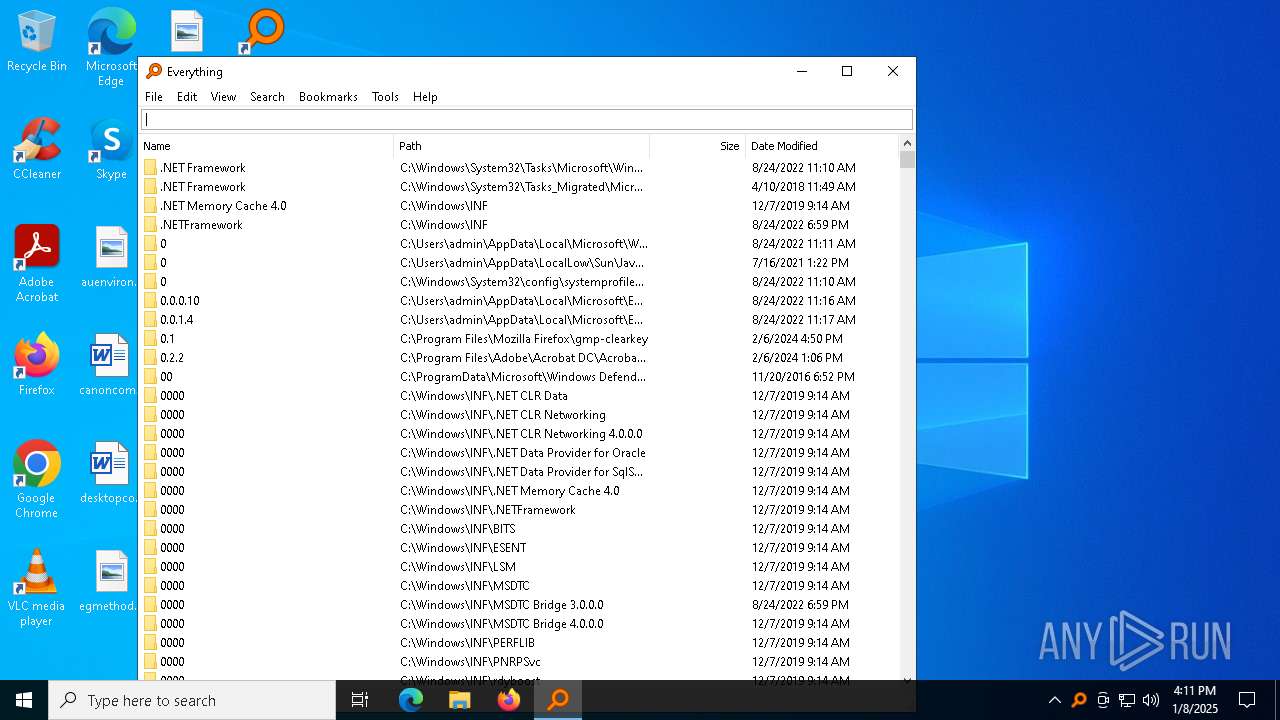Select the .NETFramework folder name
This screenshot has height=720, width=1280.
[201, 225]
